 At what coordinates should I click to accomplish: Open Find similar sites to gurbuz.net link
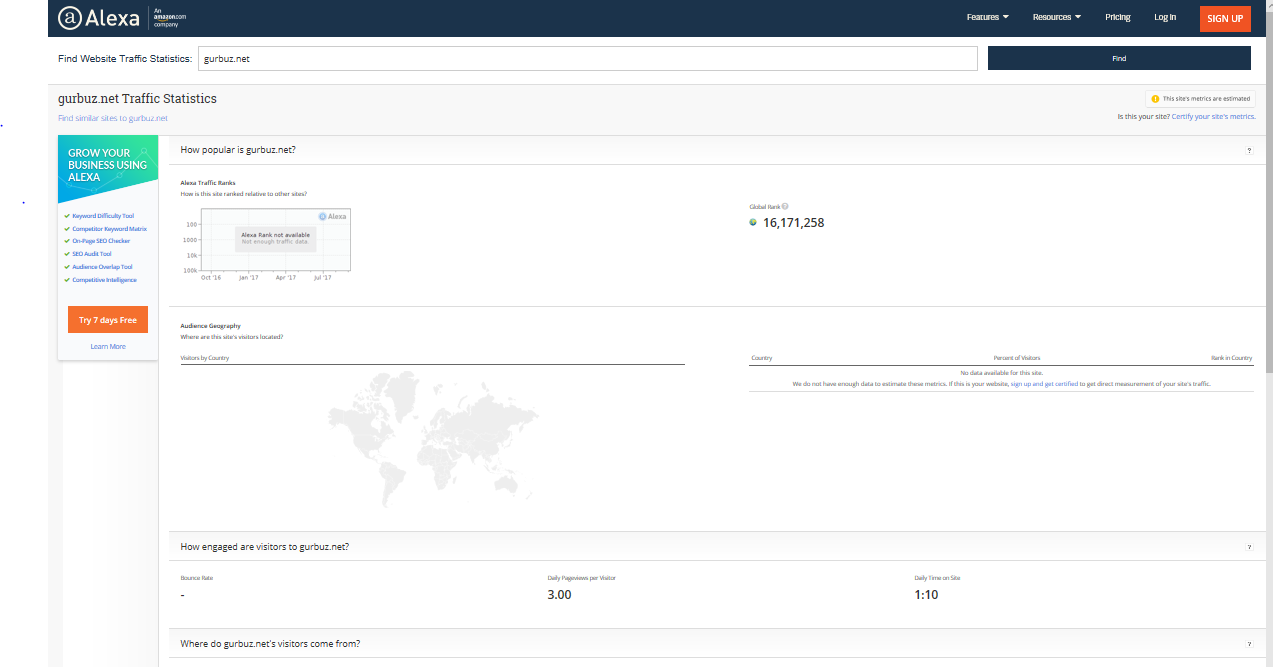(113, 118)
